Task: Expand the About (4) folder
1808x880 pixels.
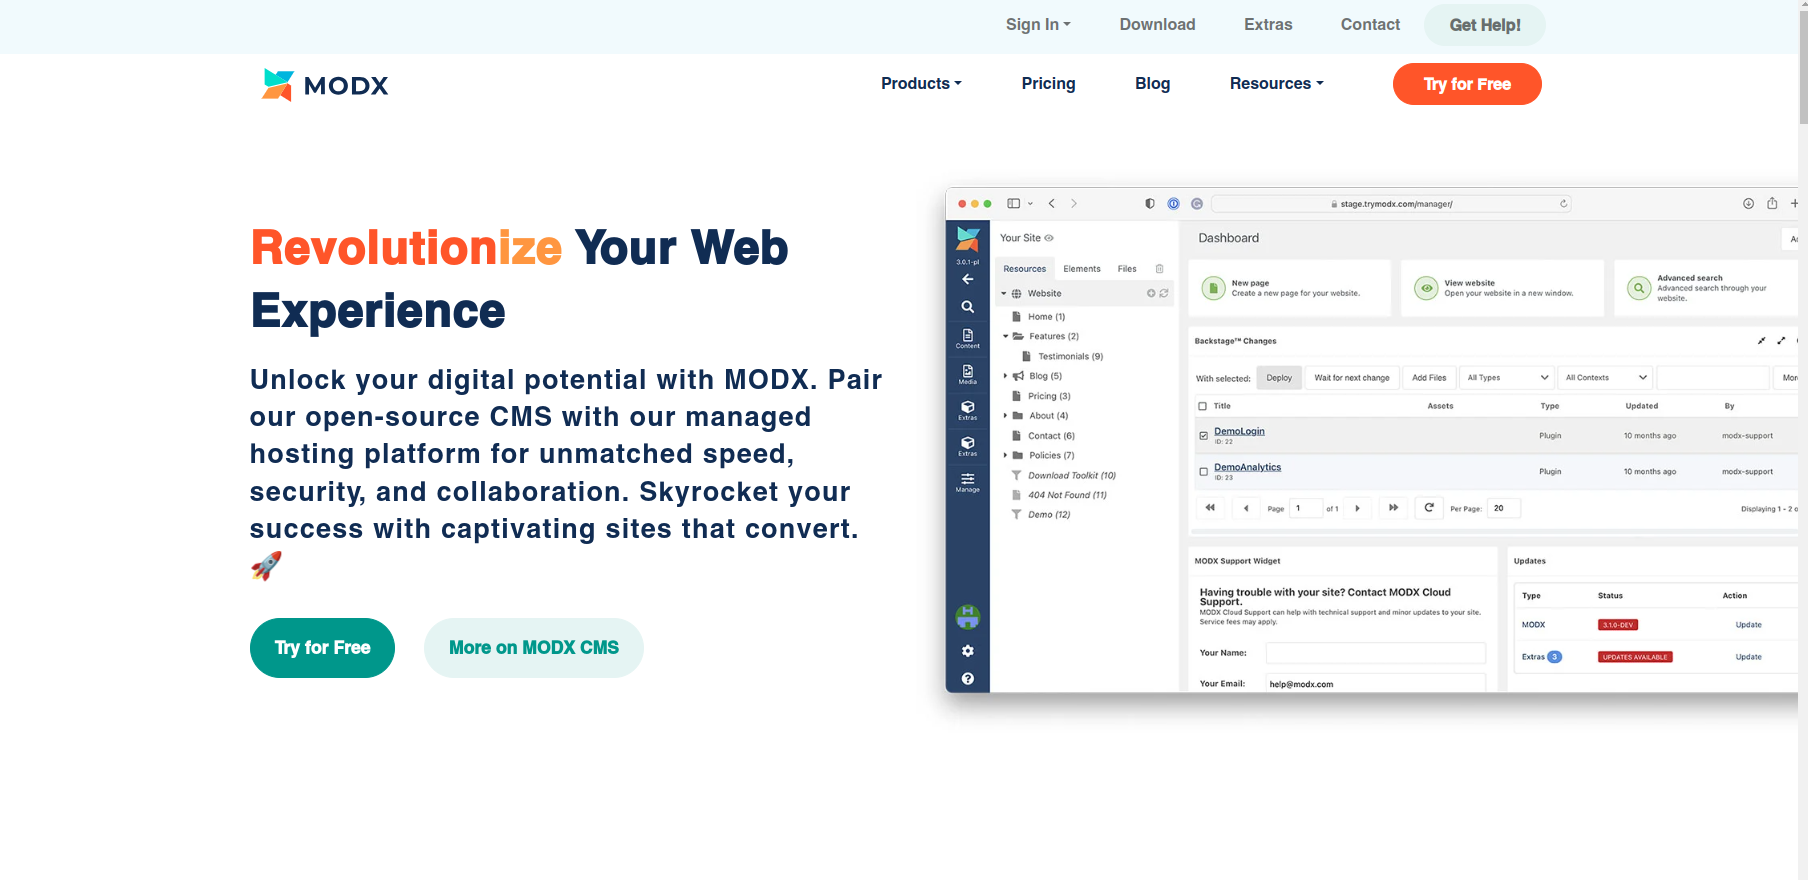Action: click(1005, 416)
